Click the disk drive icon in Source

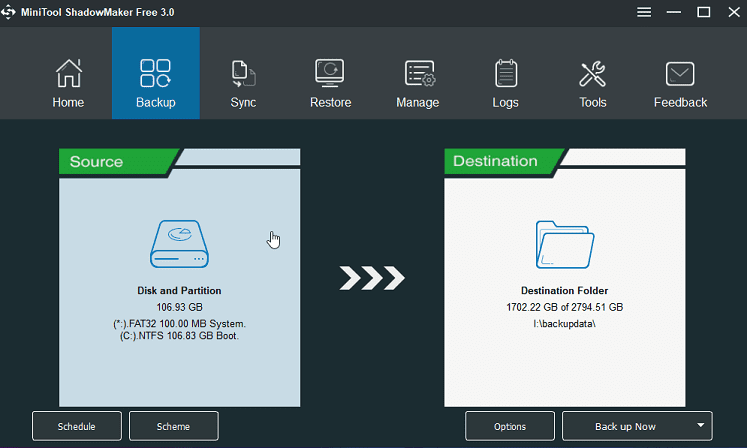(x=179, y=244)
